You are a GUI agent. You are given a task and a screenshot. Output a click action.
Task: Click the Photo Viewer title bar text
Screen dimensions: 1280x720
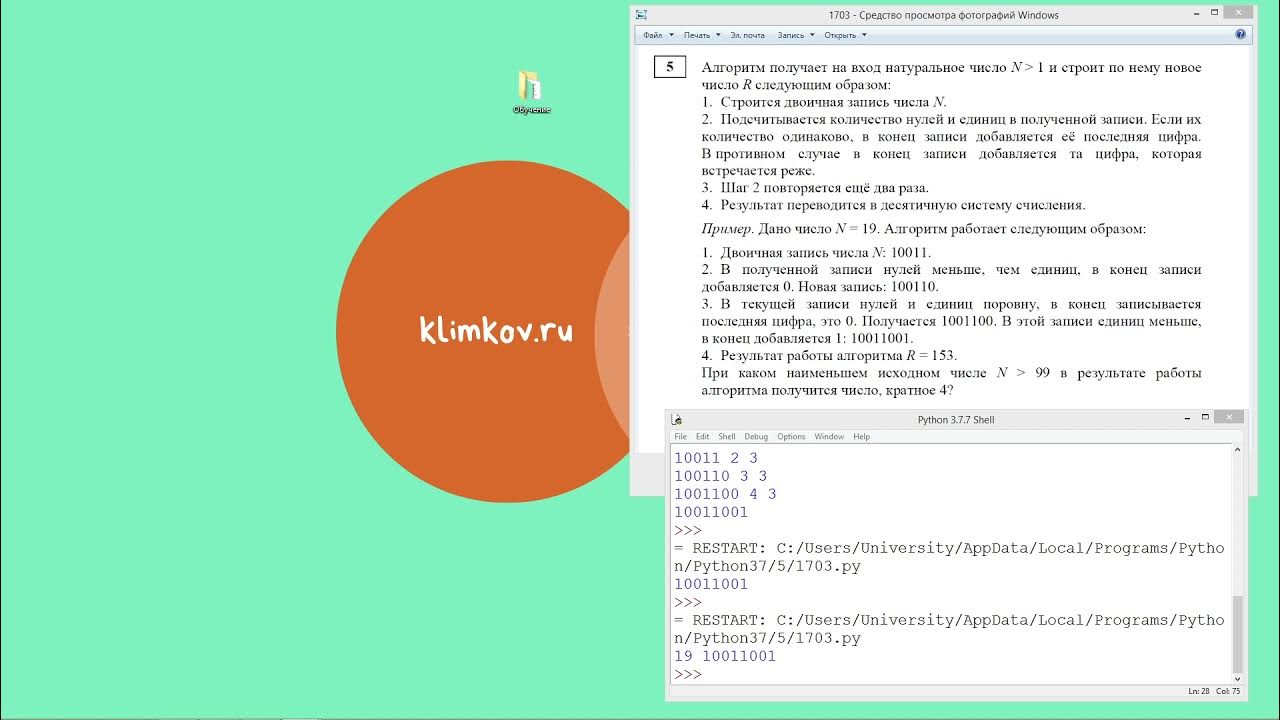(943, 15)
